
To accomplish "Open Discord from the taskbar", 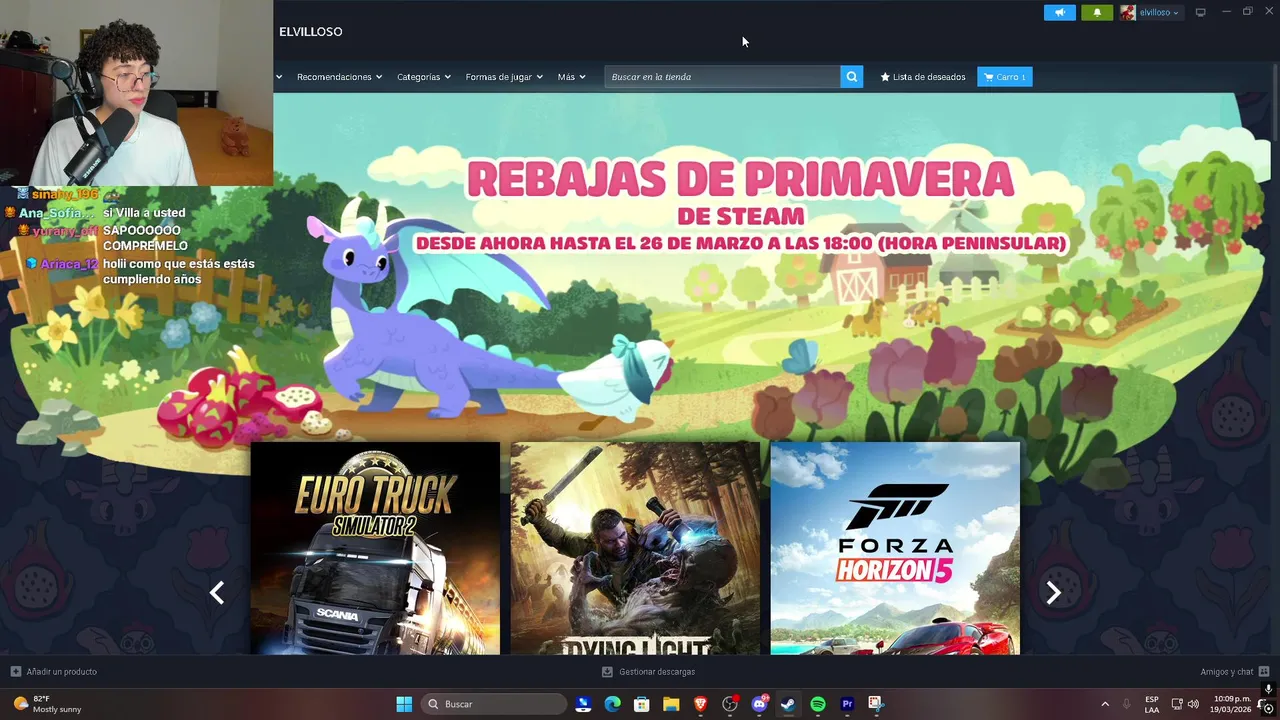I will tap(759, 704).
